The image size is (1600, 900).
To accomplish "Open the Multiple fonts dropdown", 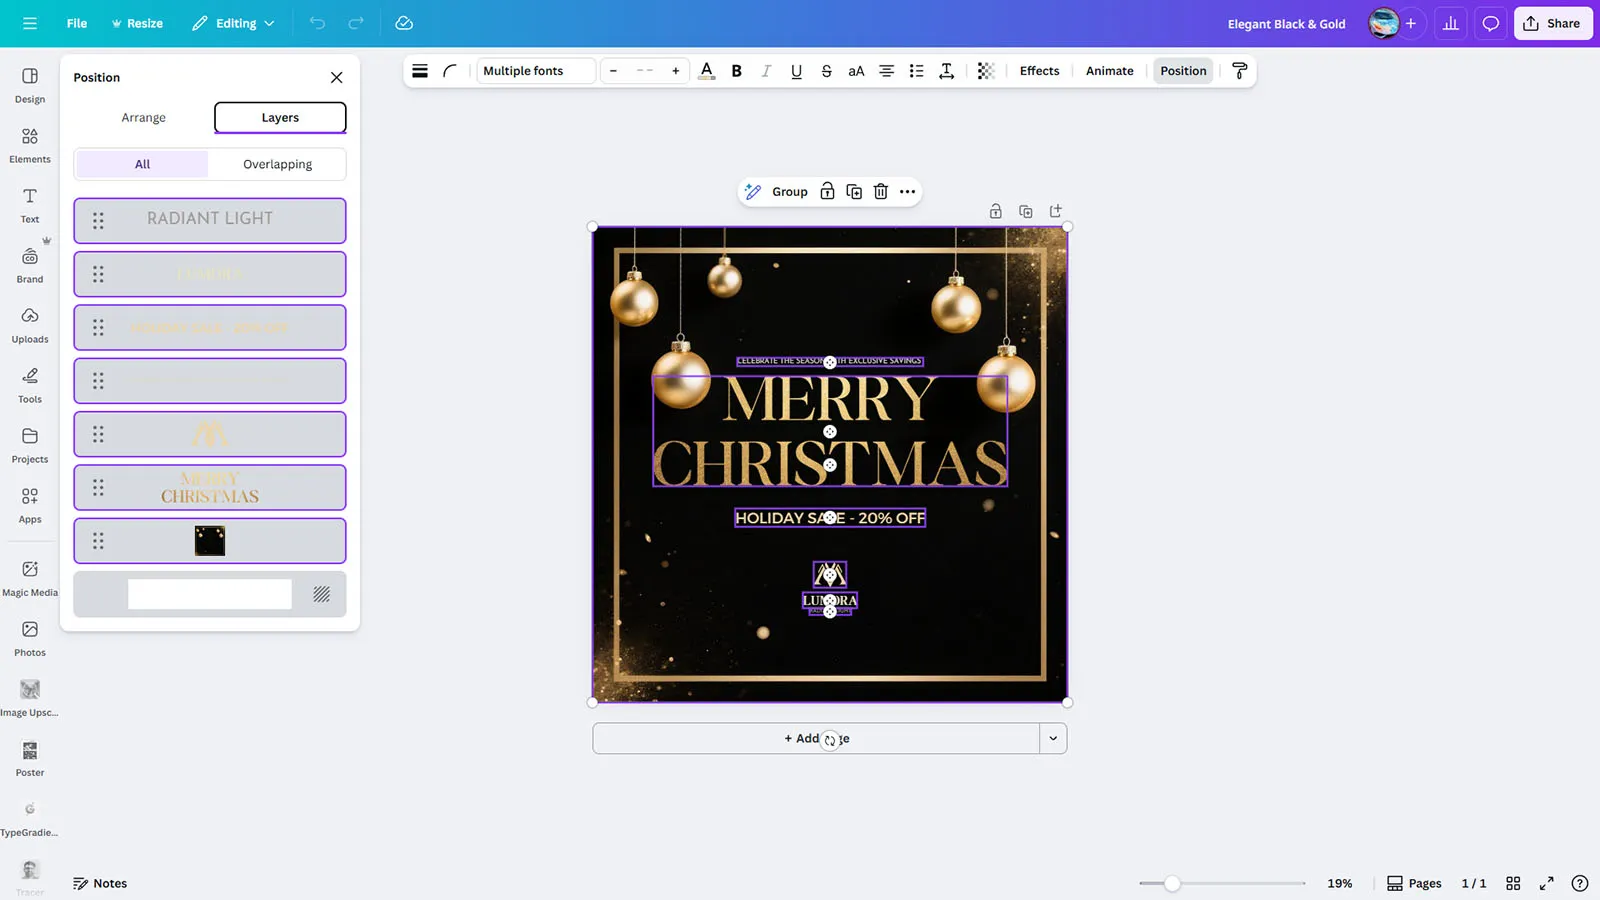I will coord(535,71).
